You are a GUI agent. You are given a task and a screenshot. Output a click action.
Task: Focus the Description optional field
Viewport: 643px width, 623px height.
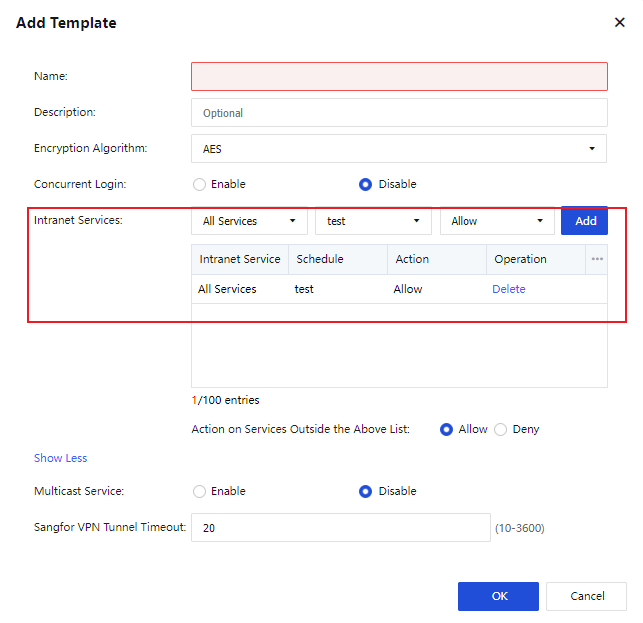[398, 113]
